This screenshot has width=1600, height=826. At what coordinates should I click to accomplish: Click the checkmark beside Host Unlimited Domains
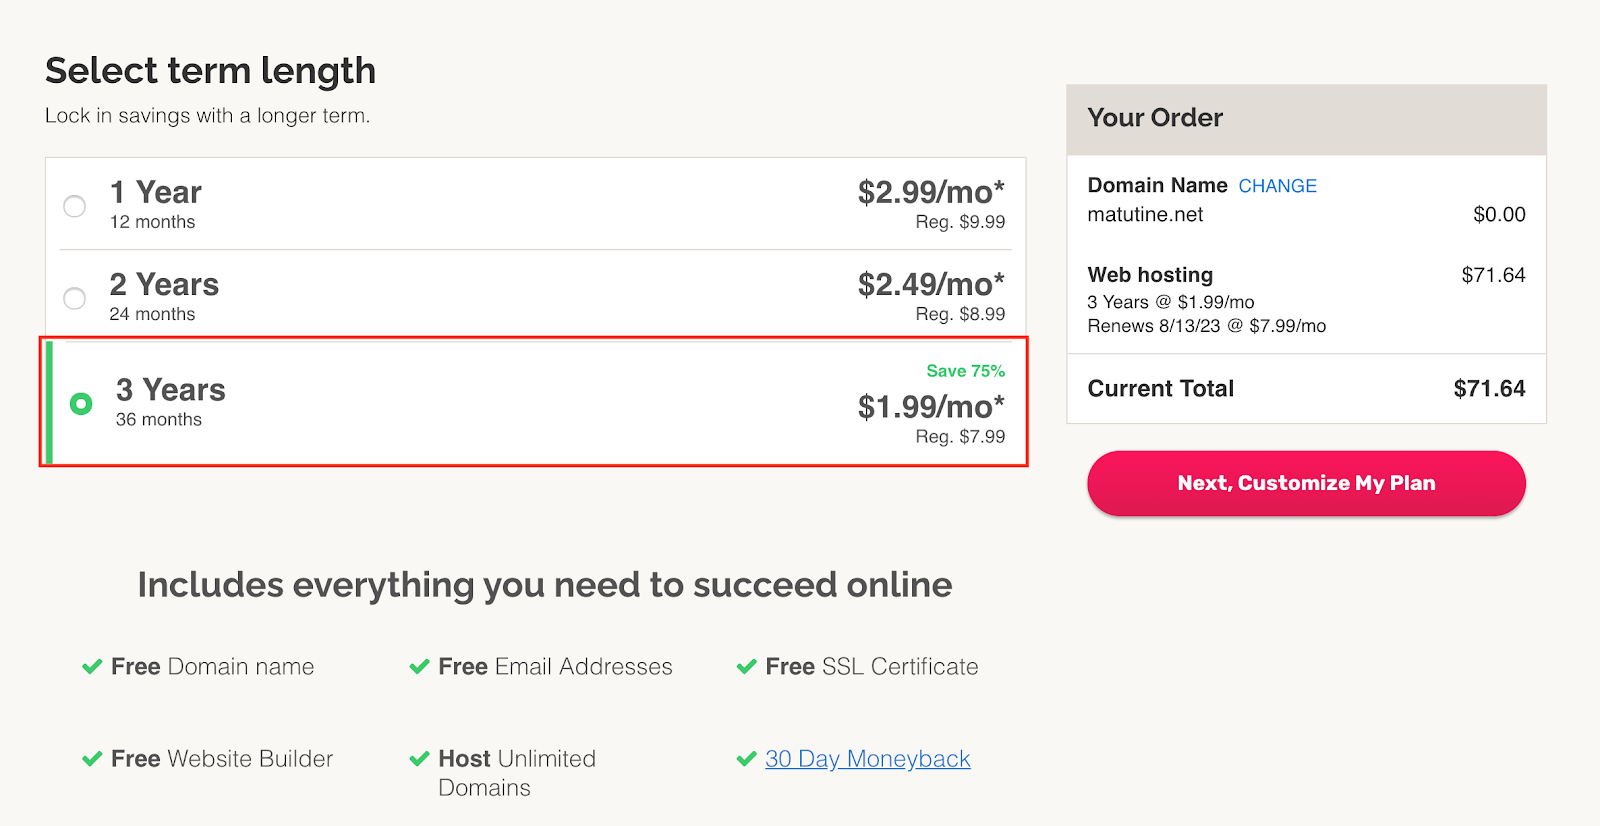click(x=419, y=759)
